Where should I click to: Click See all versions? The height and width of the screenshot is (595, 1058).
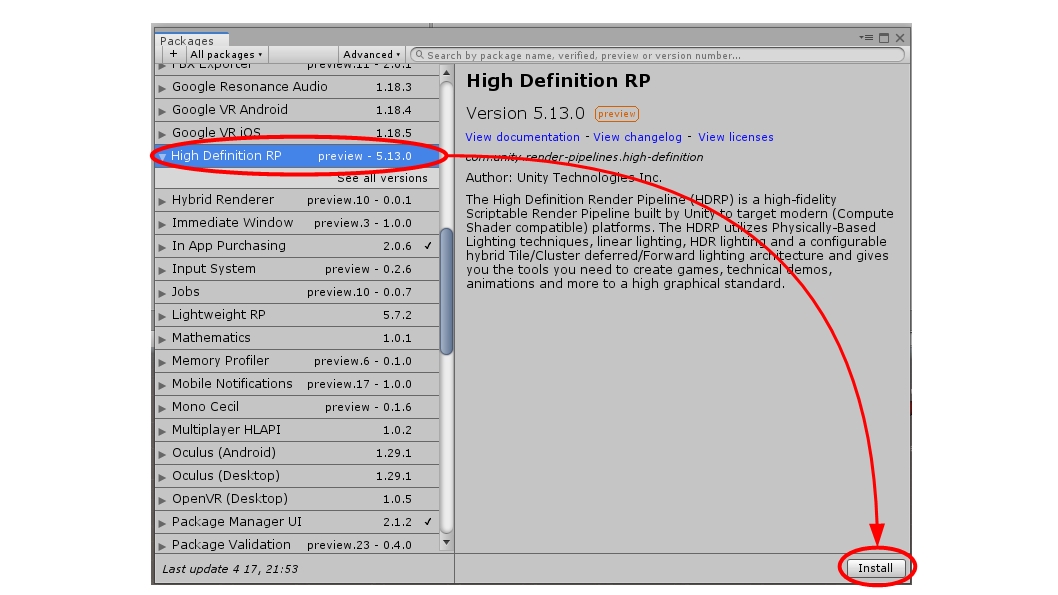pos(382,178)
